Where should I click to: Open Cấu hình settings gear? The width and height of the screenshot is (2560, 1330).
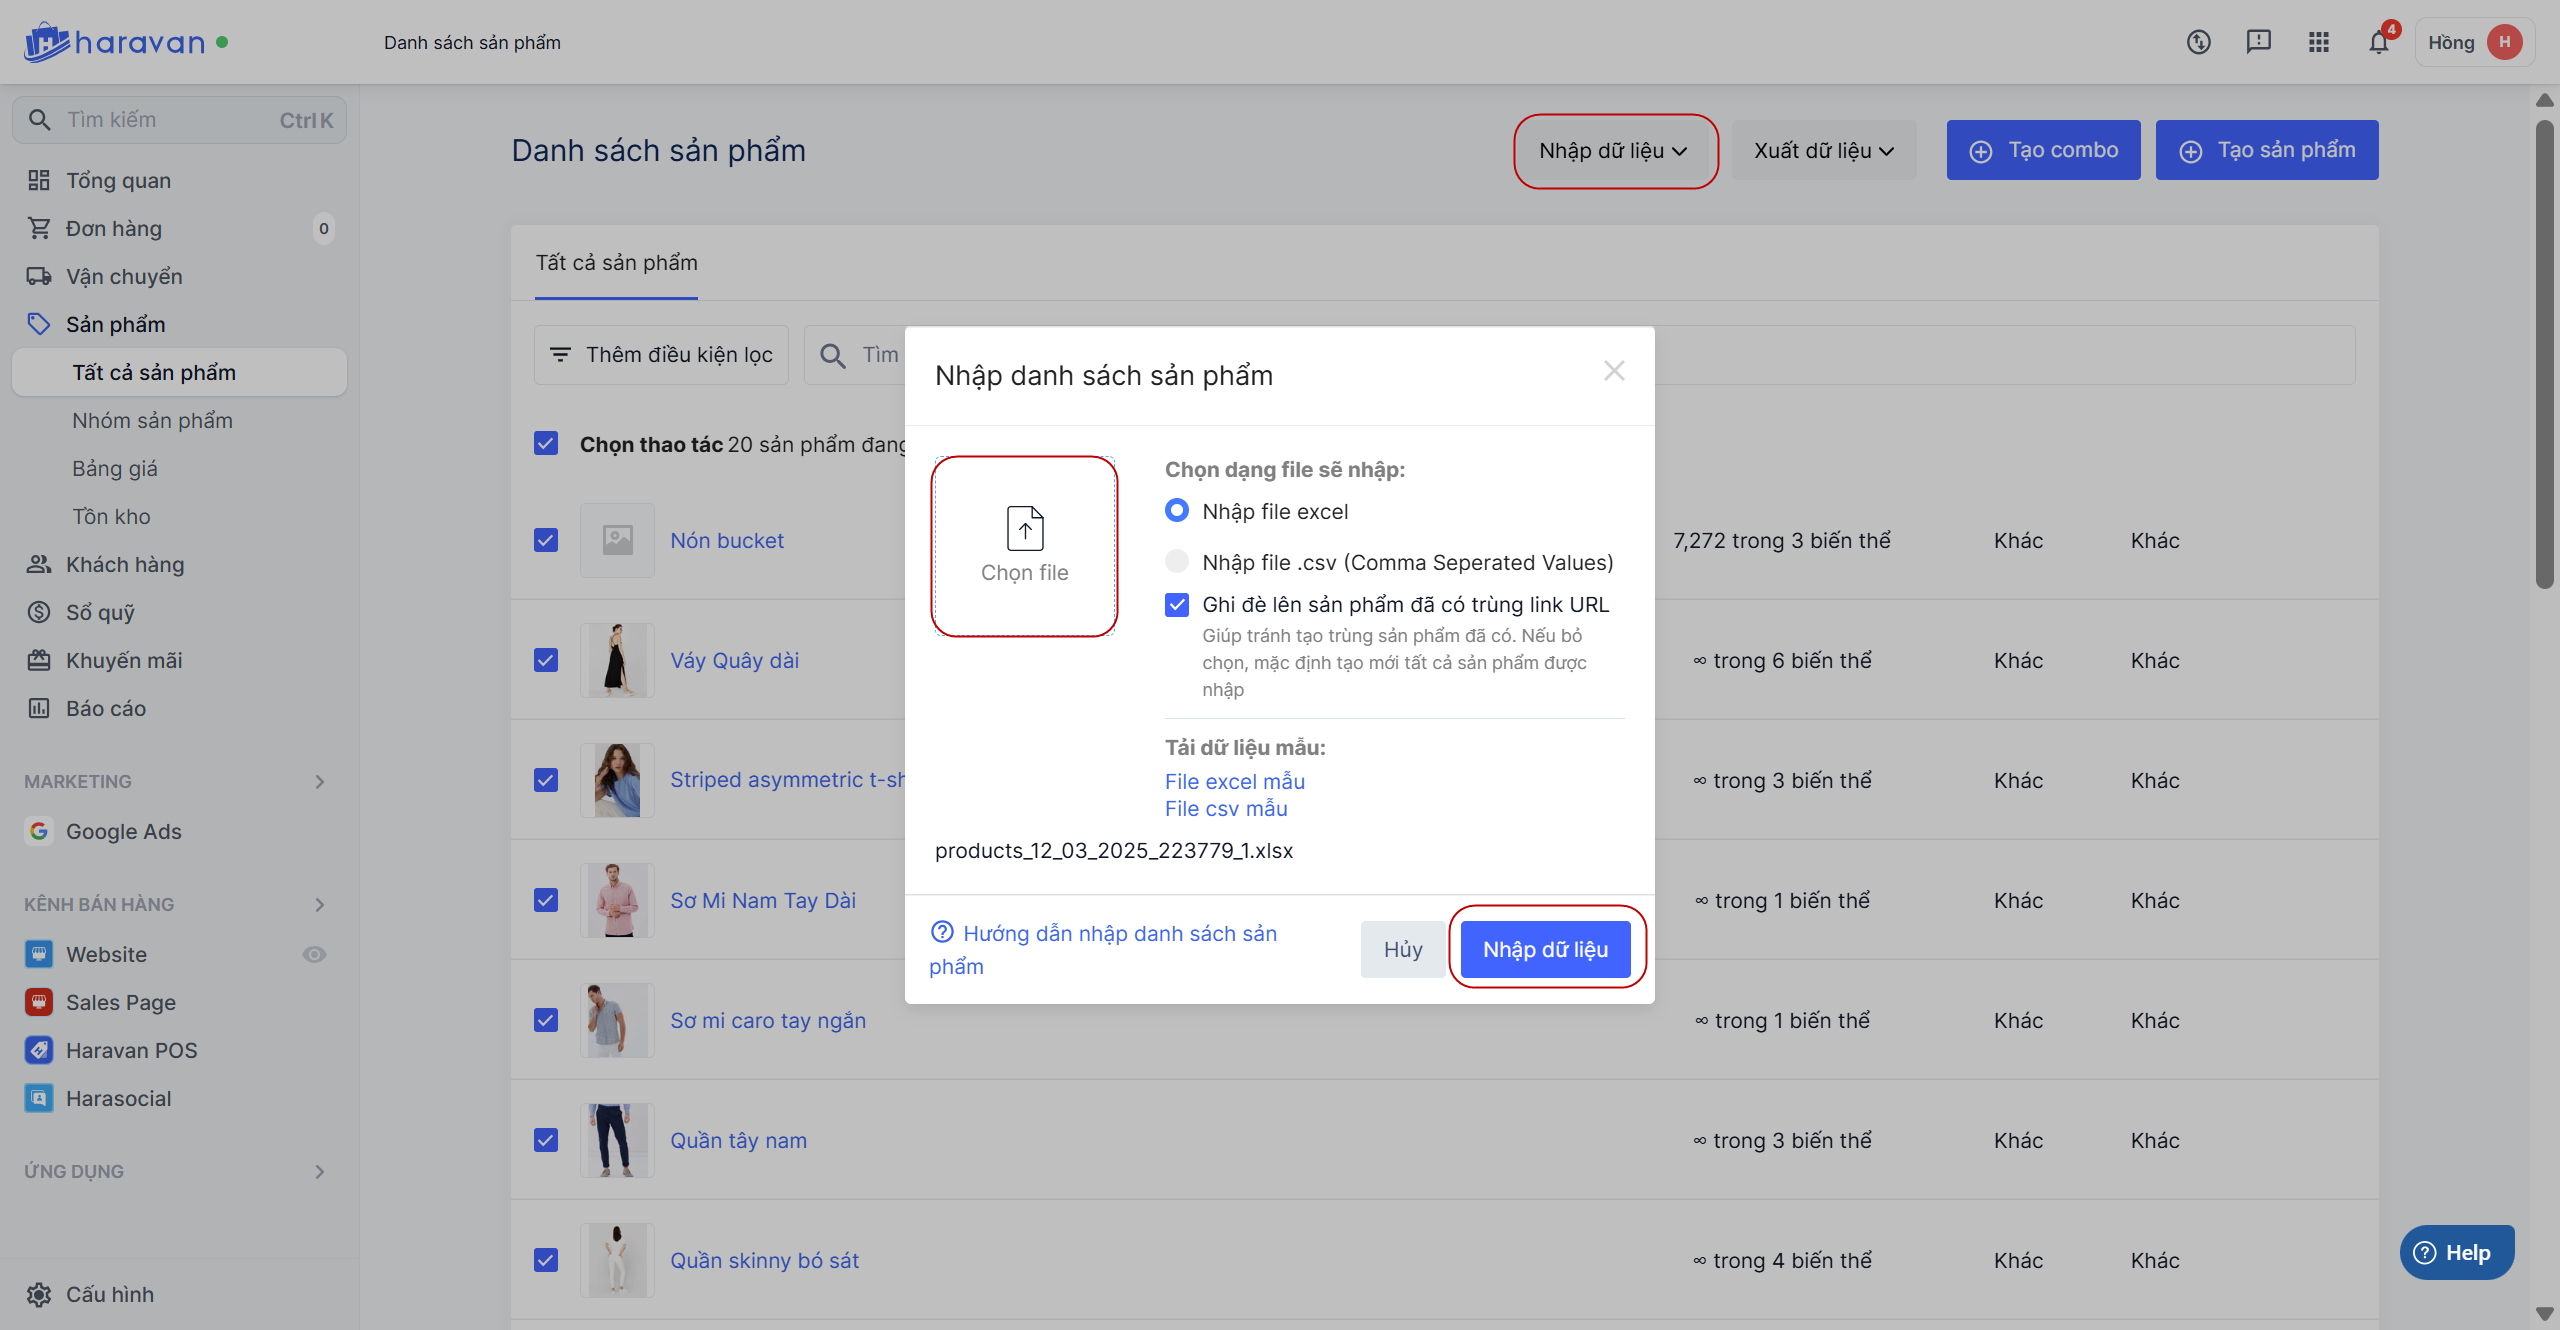[x=39, y=1294]
